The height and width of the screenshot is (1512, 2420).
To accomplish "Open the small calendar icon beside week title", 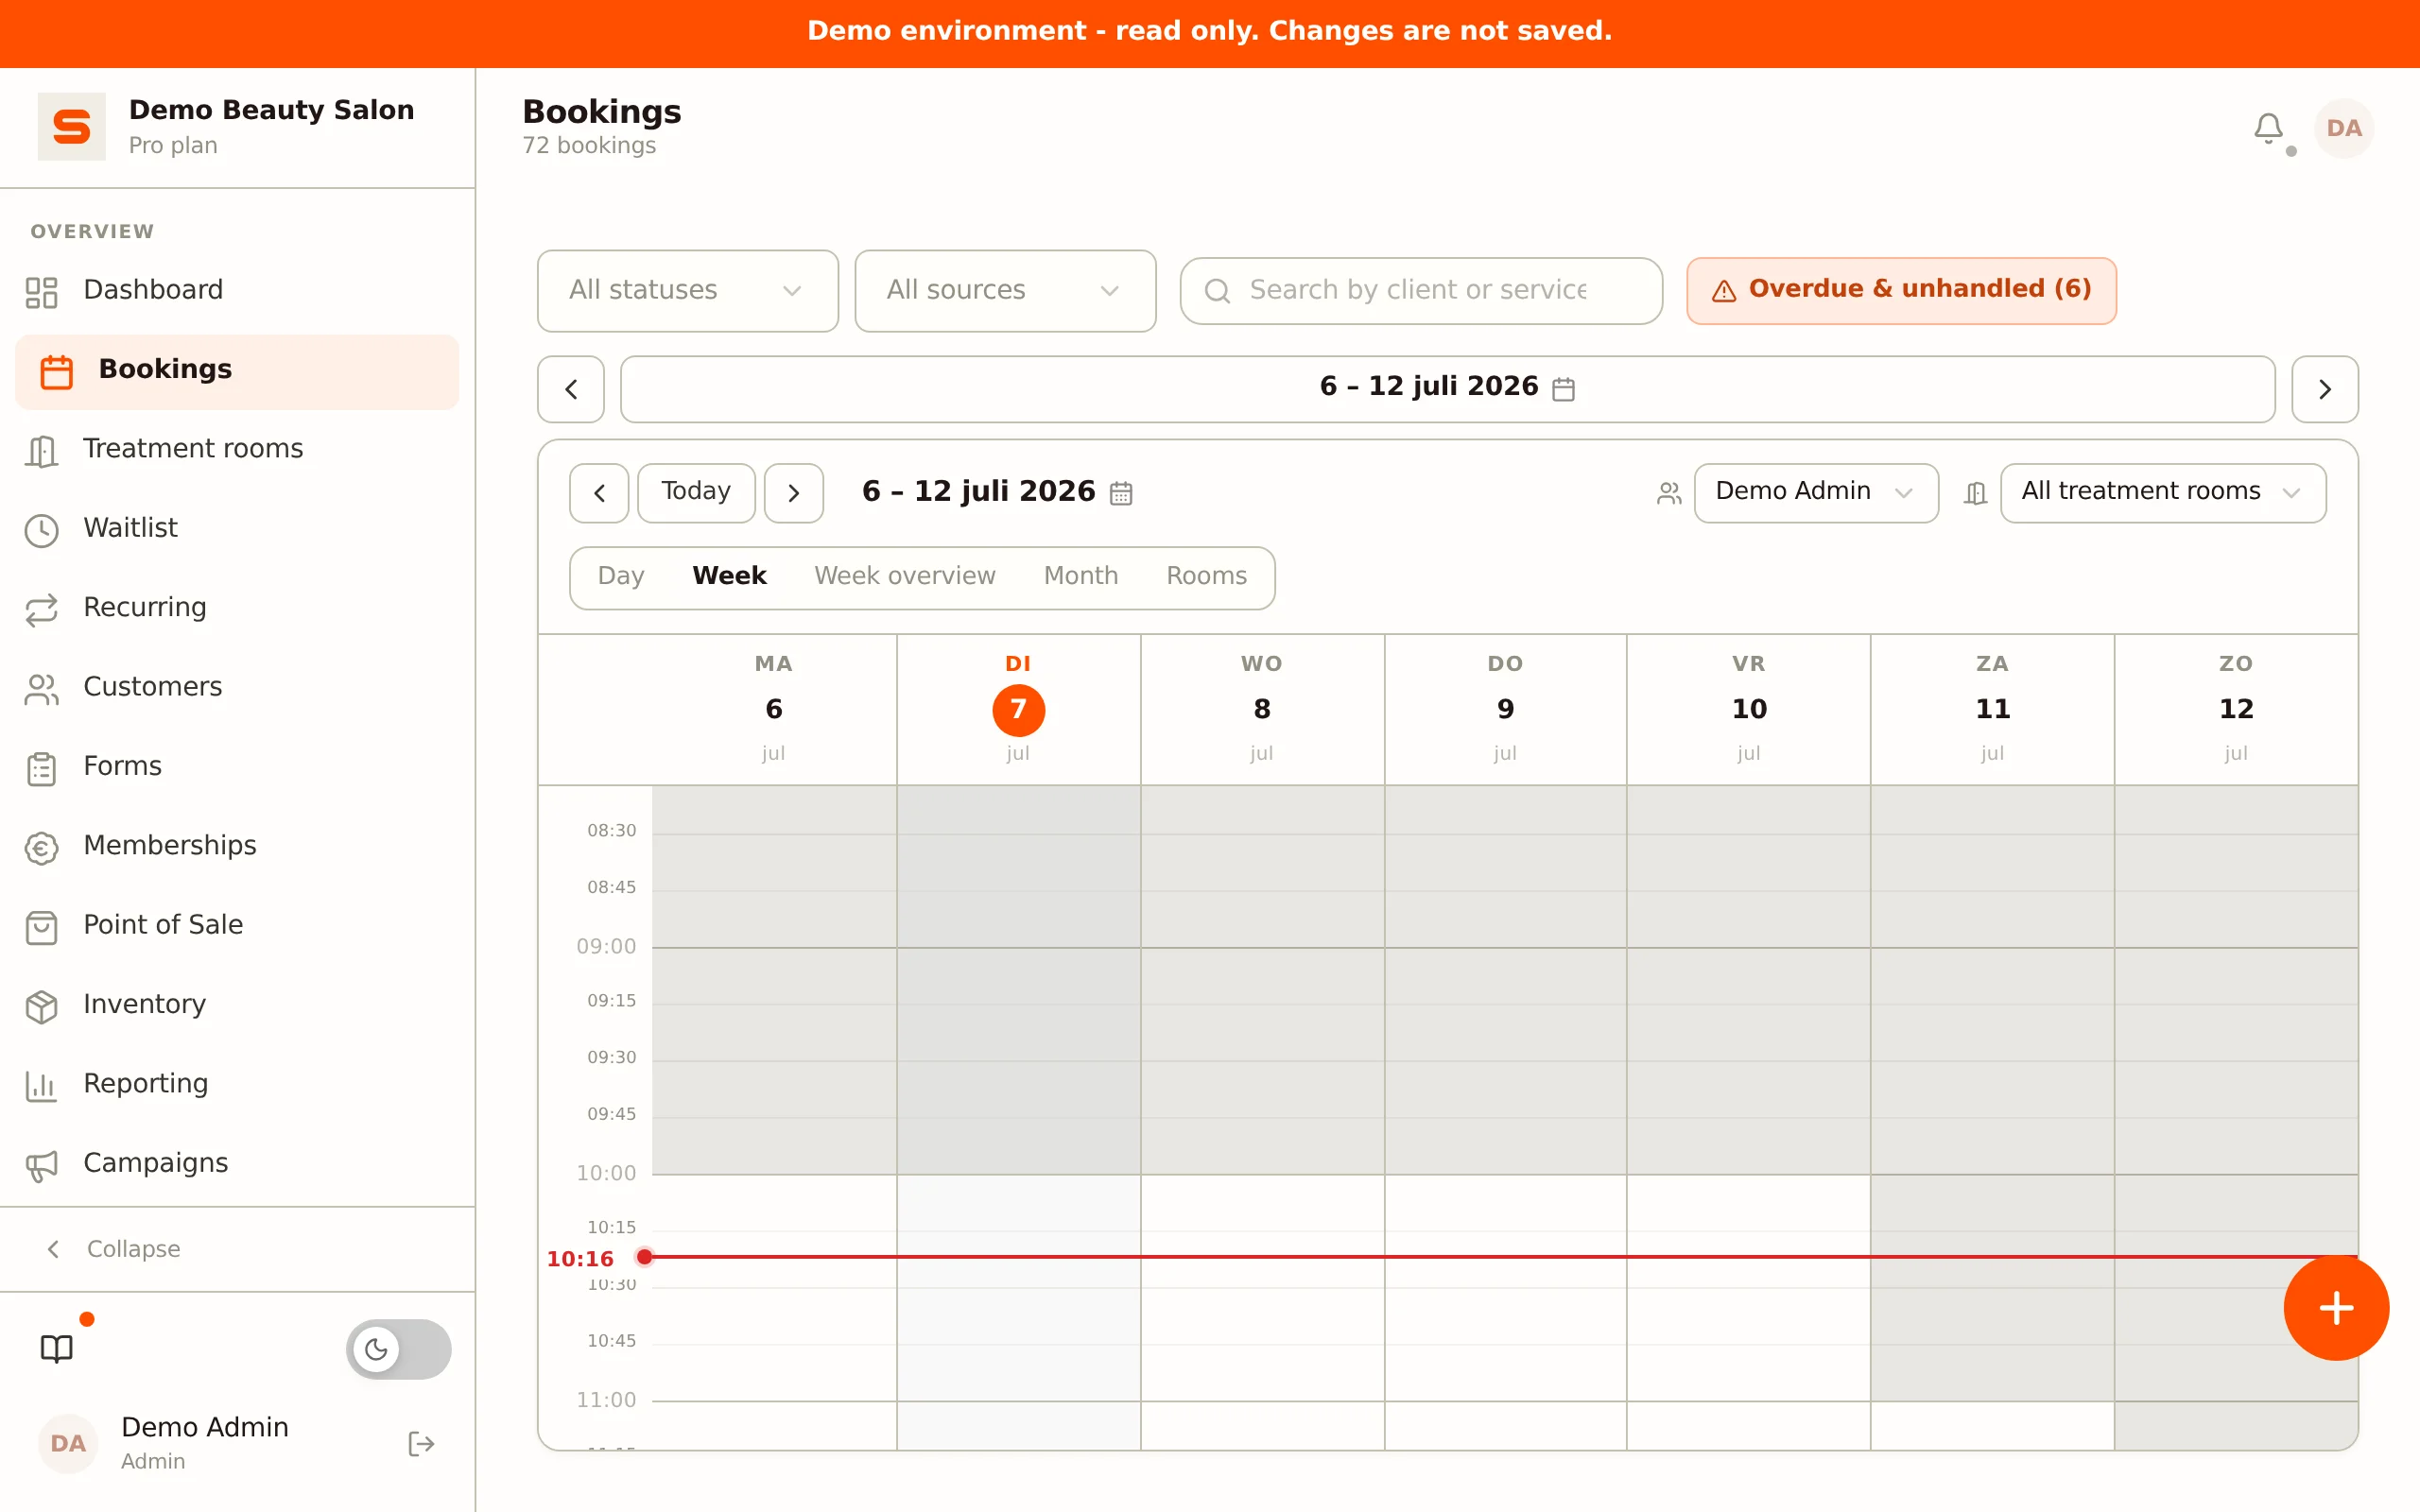I will pos(1121,493).
